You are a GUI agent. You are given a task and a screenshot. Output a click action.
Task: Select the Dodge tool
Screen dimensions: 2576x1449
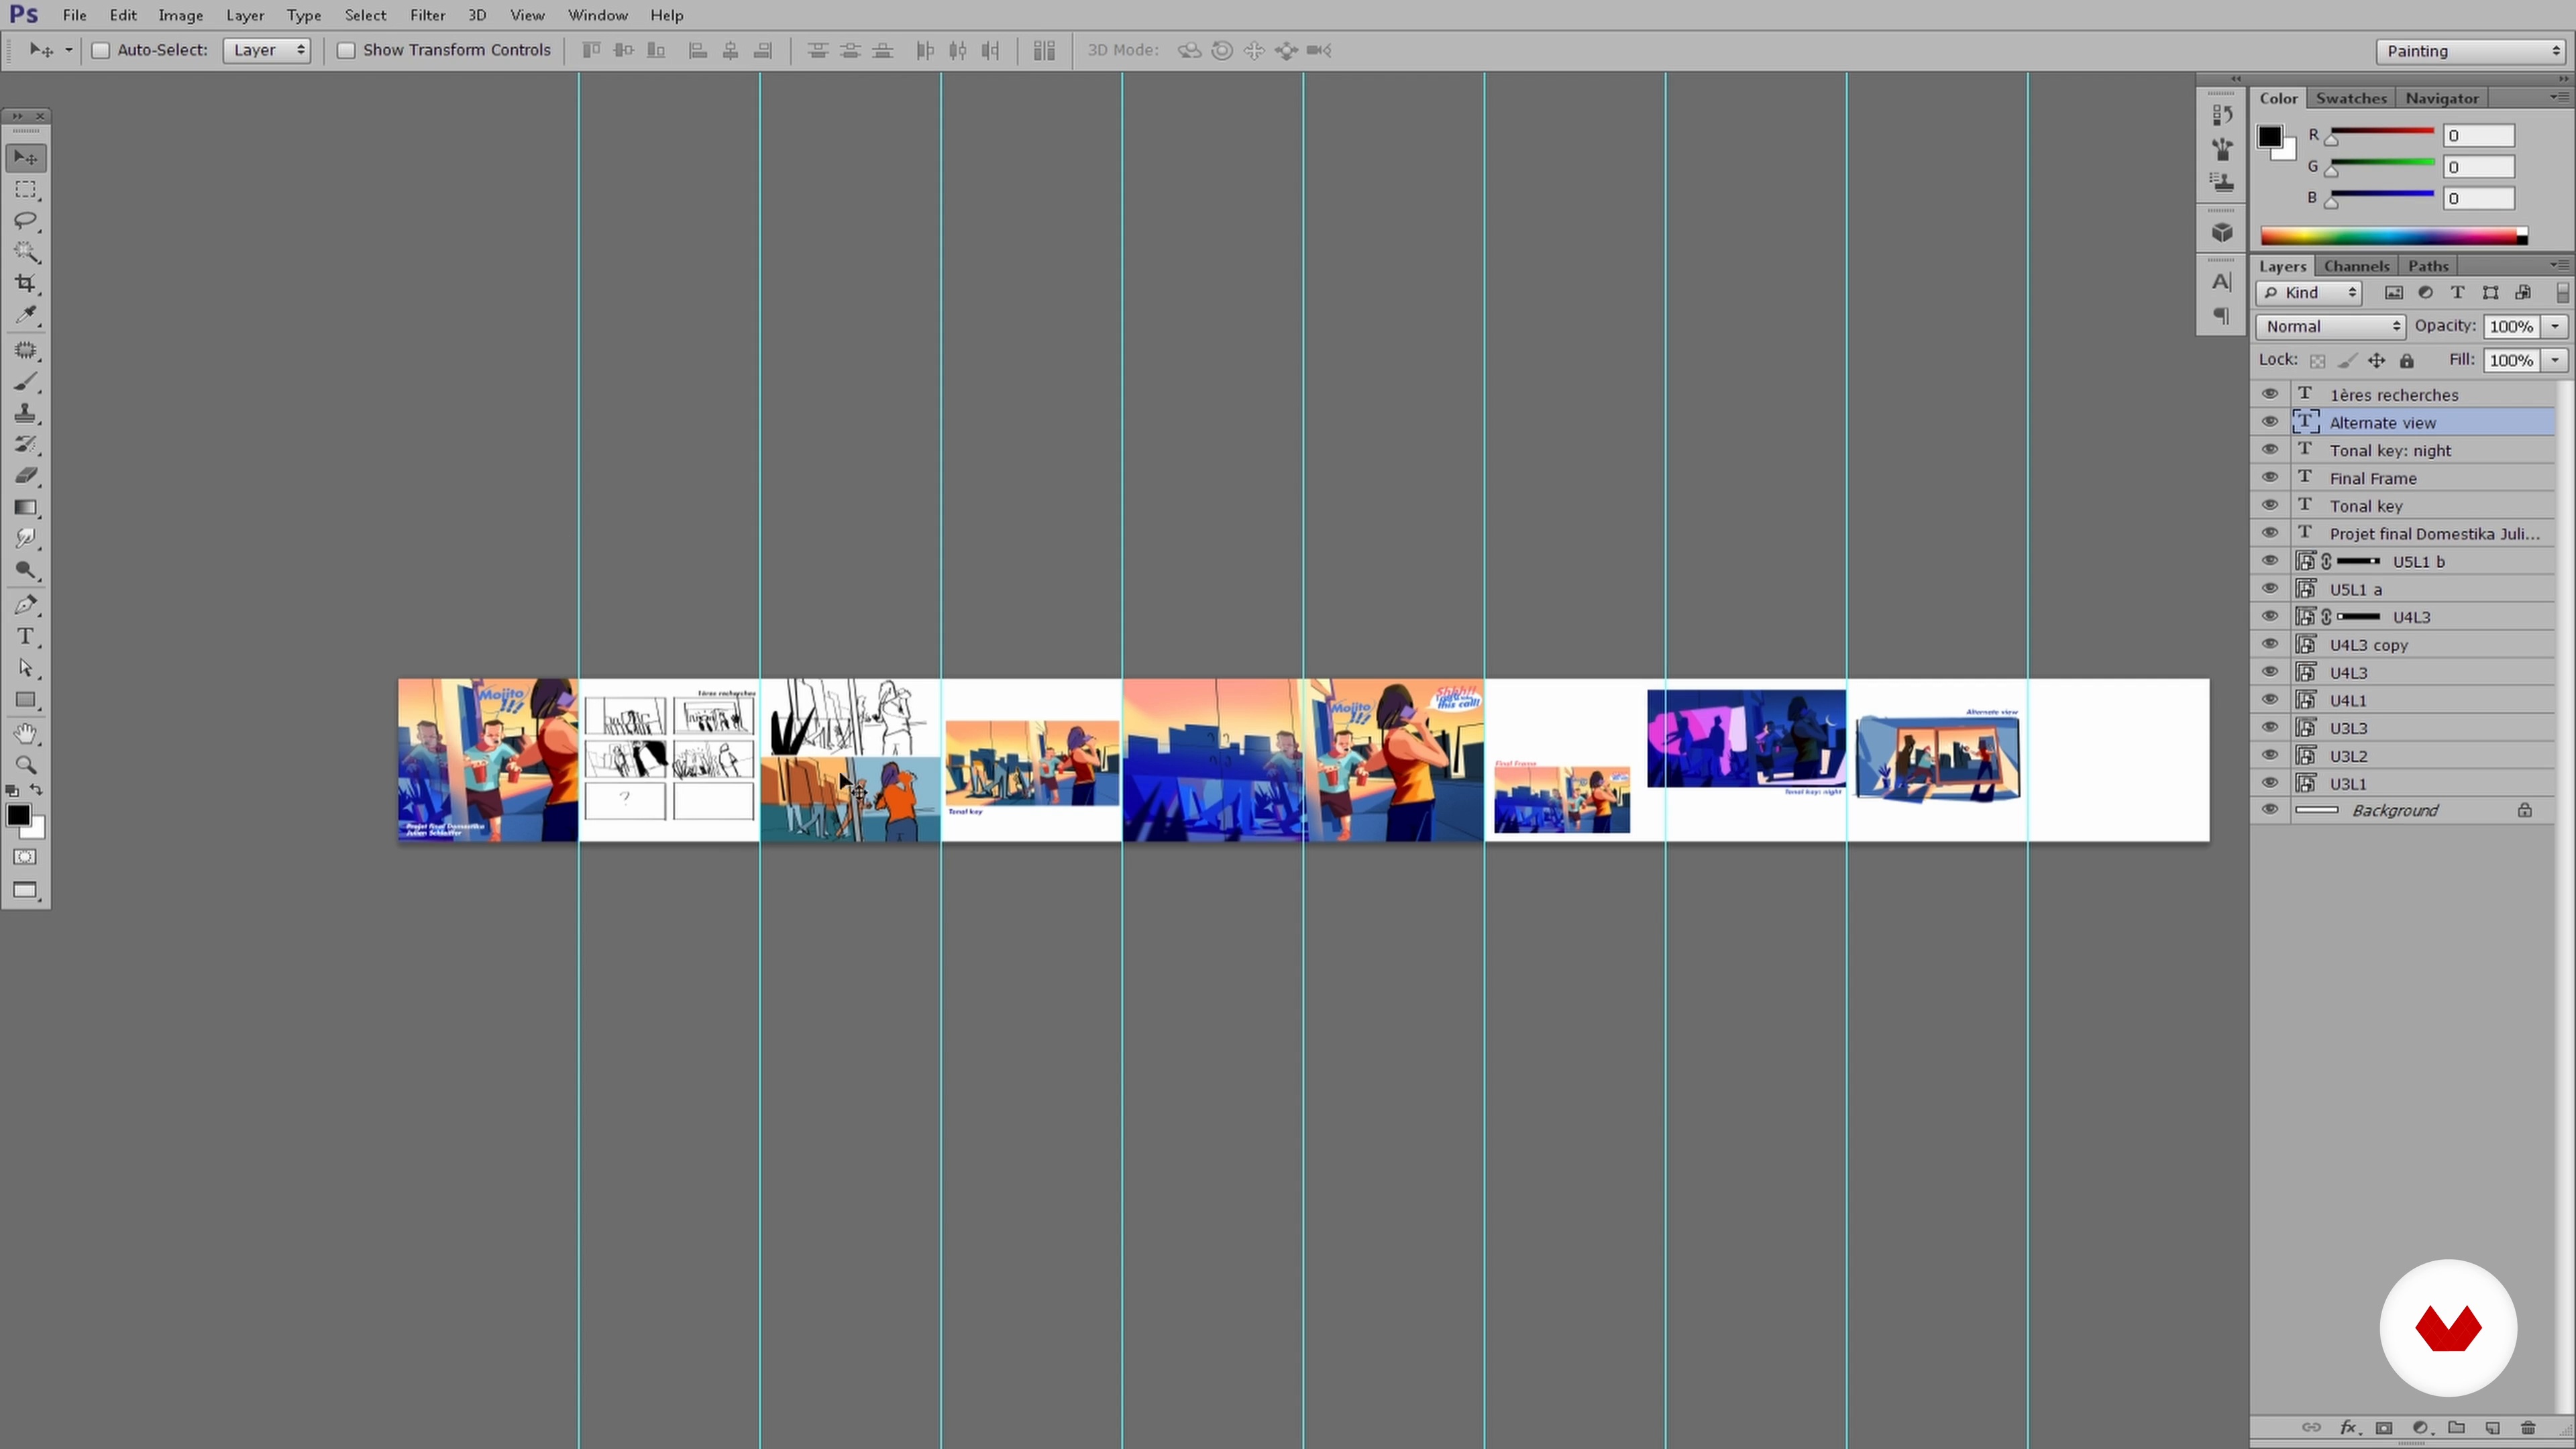tap(26, 571)
